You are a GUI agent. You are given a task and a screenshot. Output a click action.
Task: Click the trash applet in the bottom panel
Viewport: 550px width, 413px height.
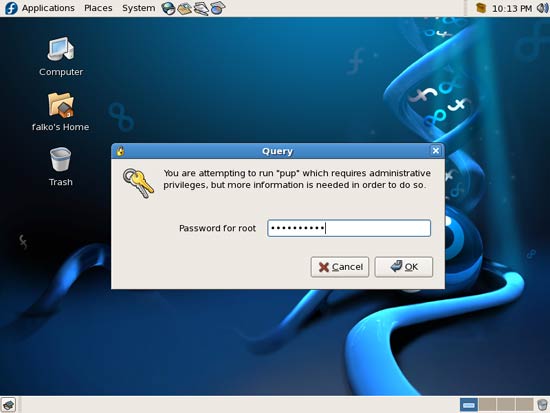pos(542,405)
